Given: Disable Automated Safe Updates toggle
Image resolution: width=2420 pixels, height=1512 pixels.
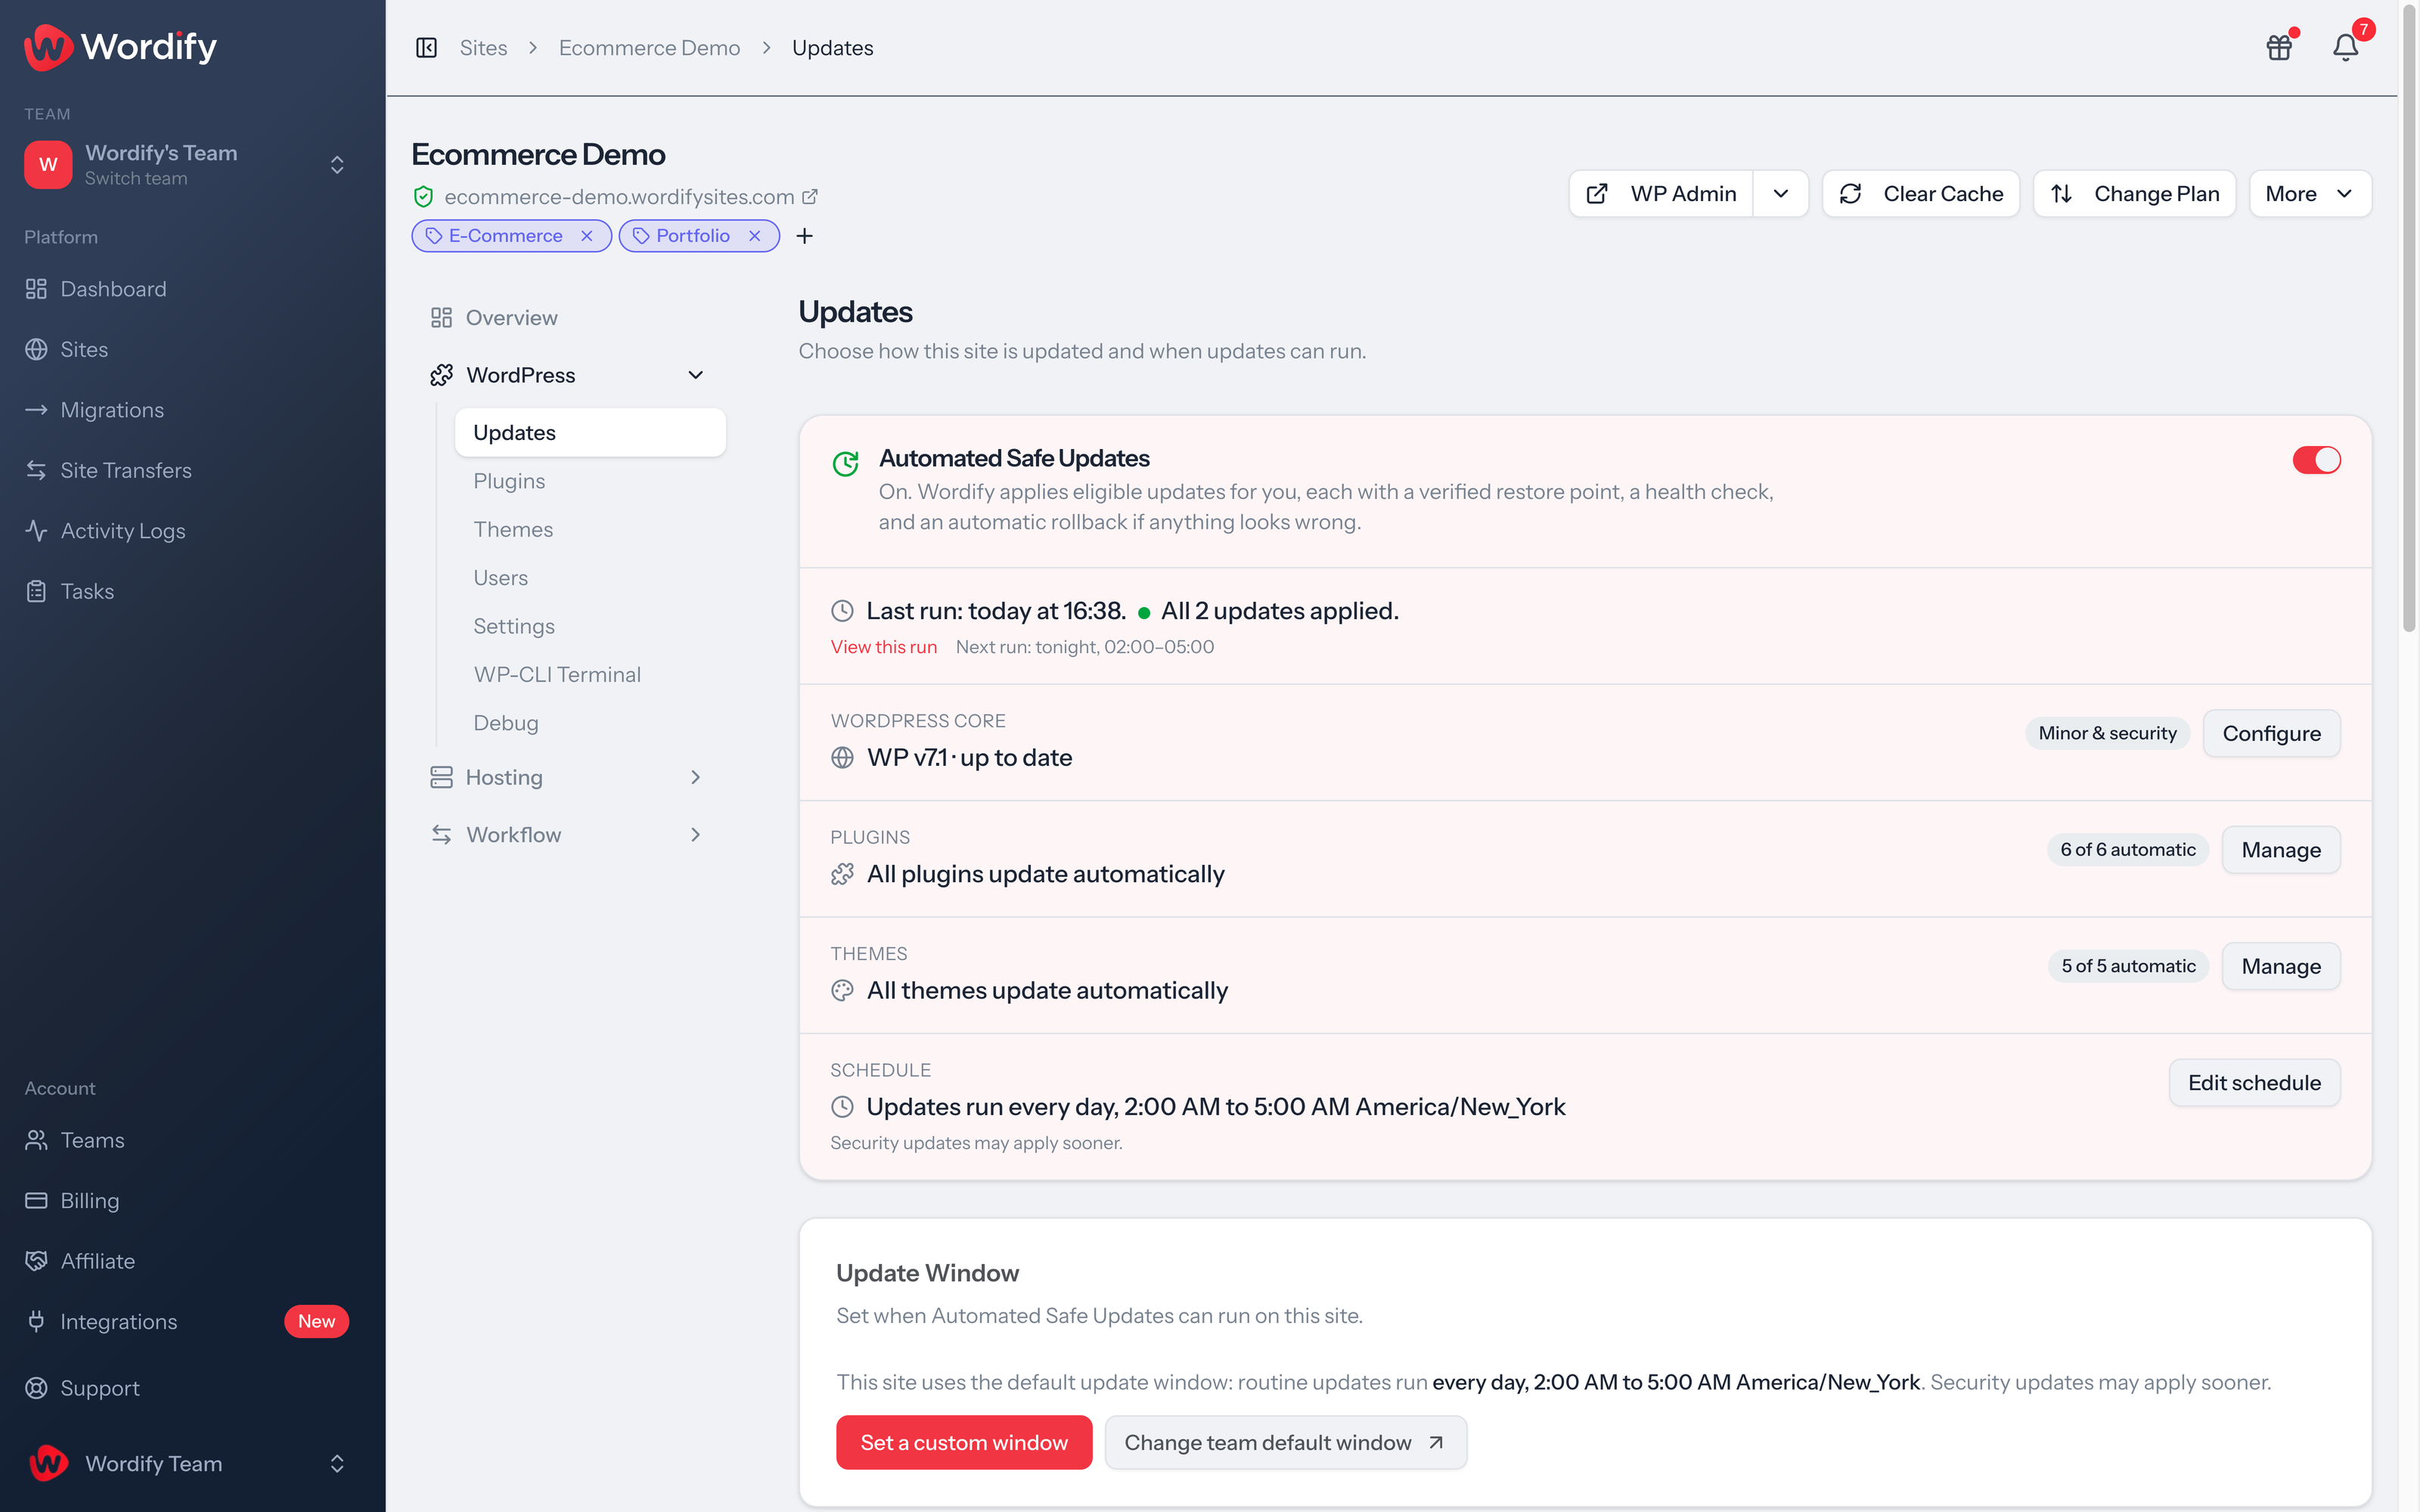Looking at the screenshot, I should [2316, 460].
